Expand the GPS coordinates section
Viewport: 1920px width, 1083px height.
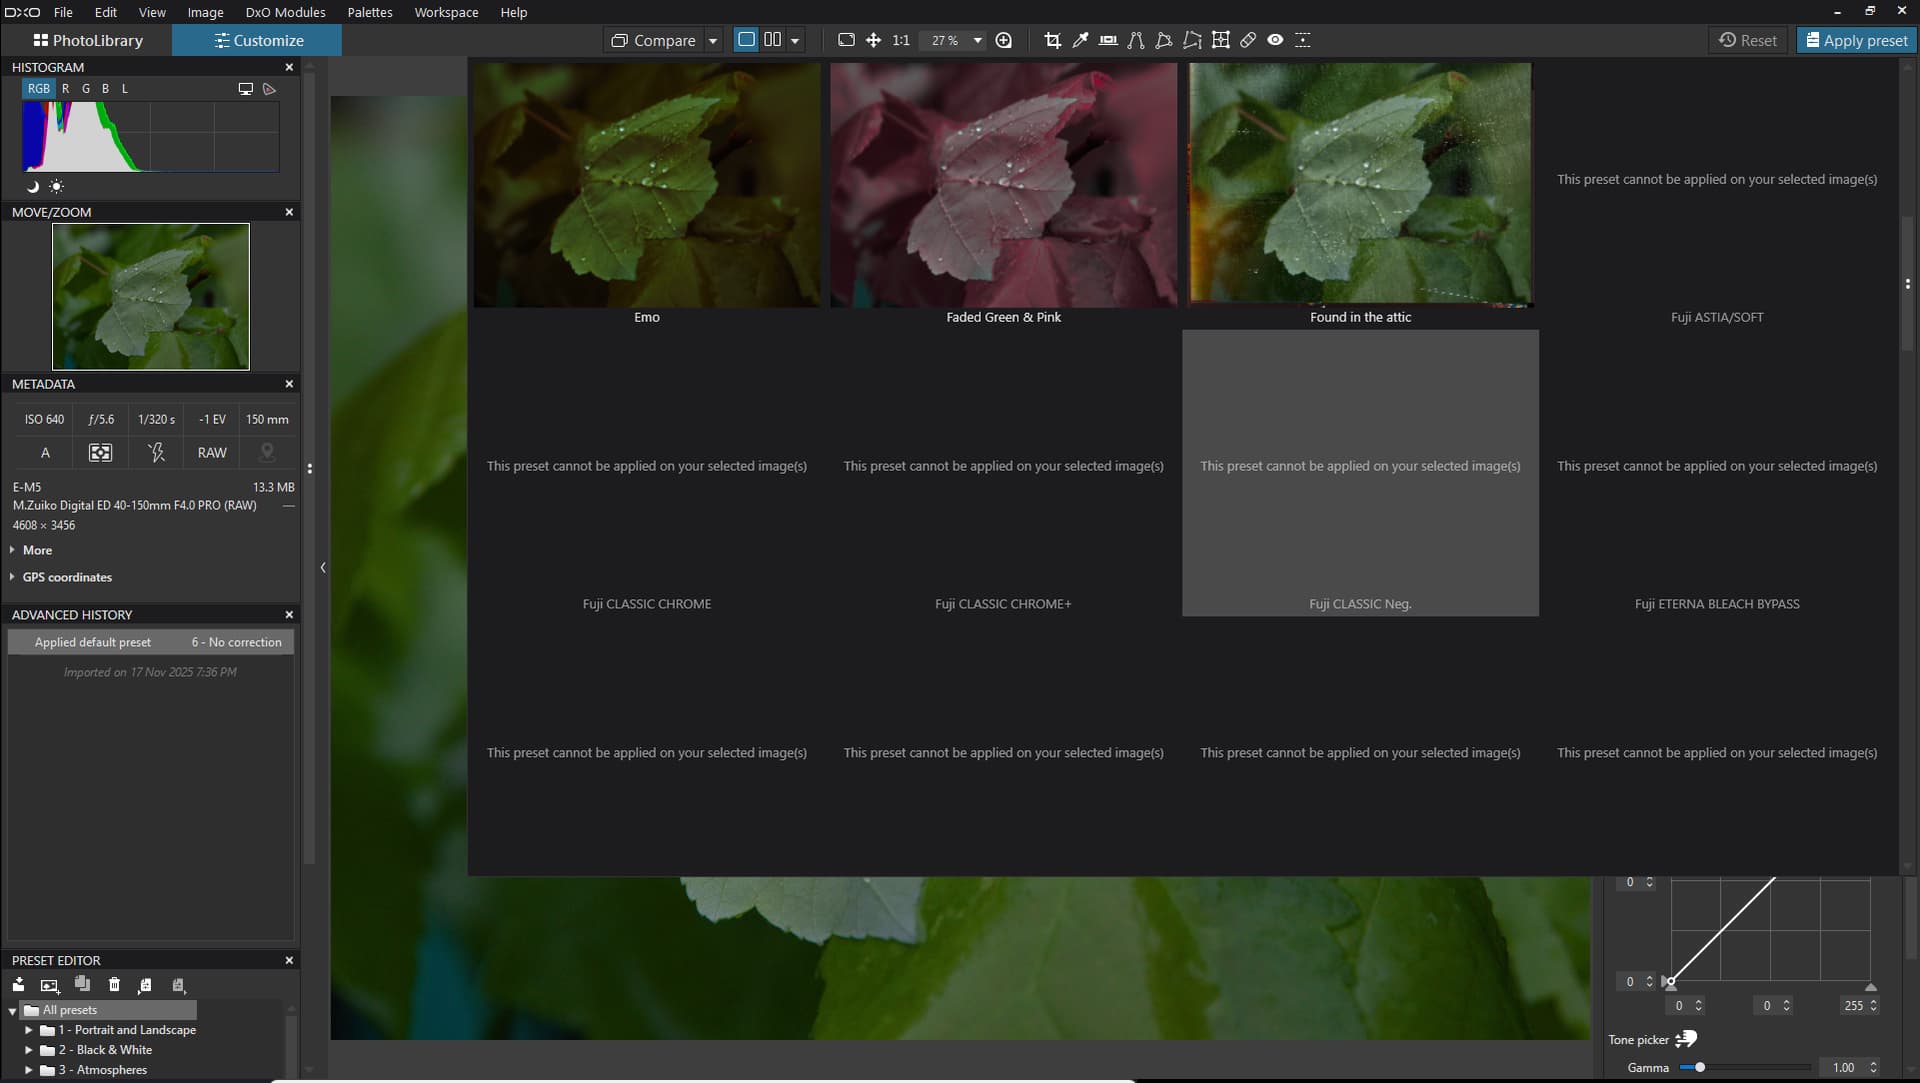click(x=12, y=577)
